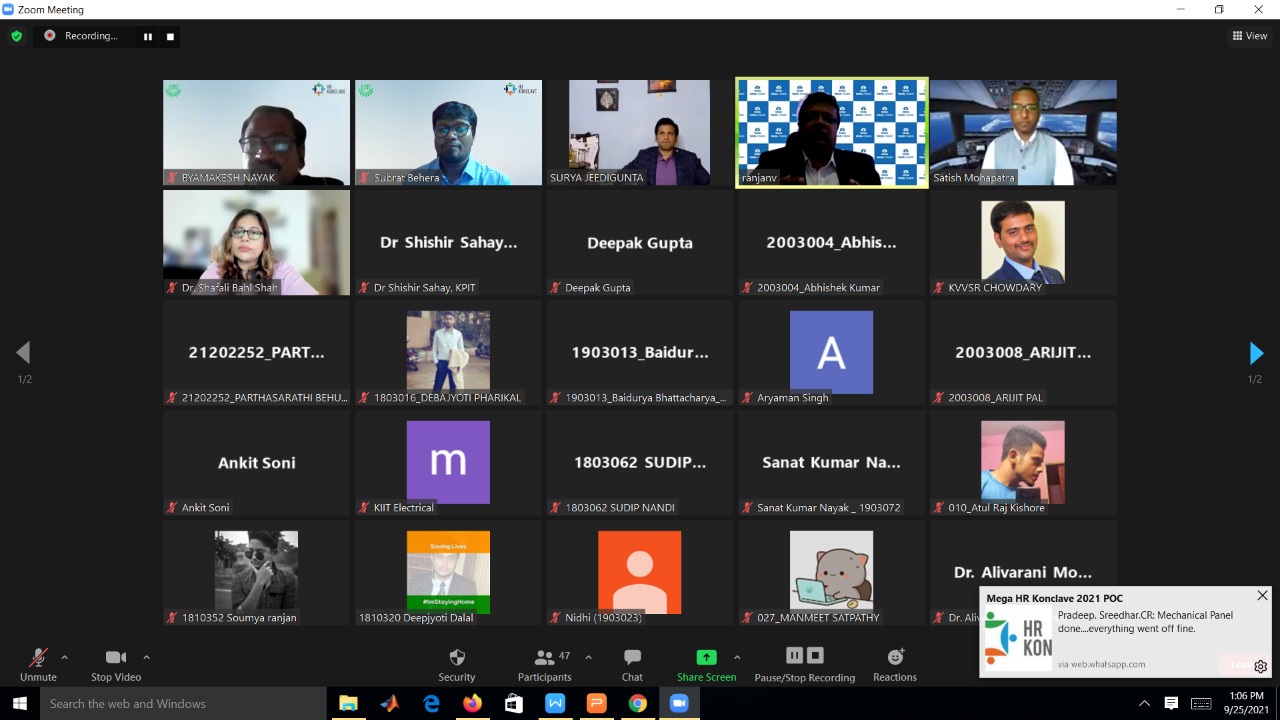Screen dimensions: 1280x720
Task: Close the Mega HR Konclave notification
Action: tap(1262, 596)
